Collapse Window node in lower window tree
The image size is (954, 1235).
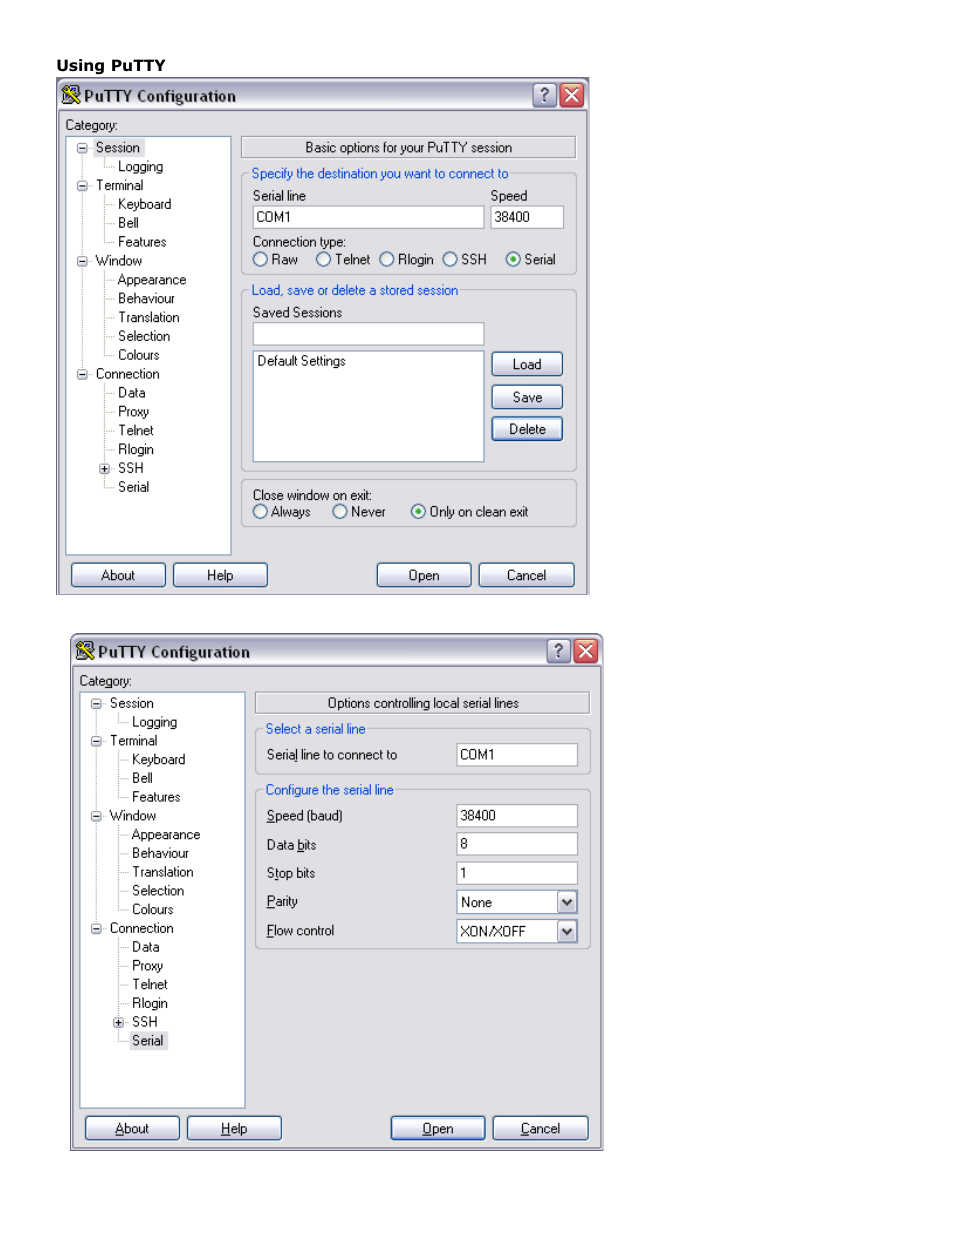[97, 816]
